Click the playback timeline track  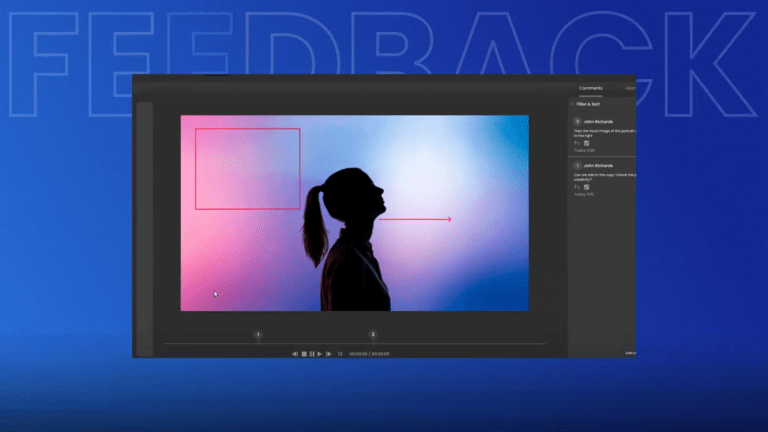[x=450, y=344]
